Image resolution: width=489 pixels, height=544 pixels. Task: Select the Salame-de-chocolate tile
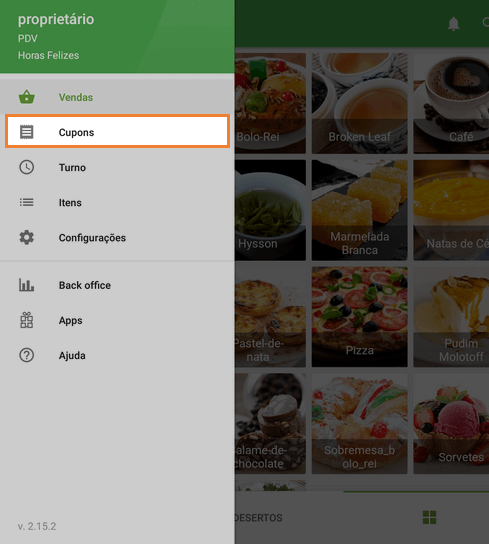pyautogui.click(x=270, y=424)
